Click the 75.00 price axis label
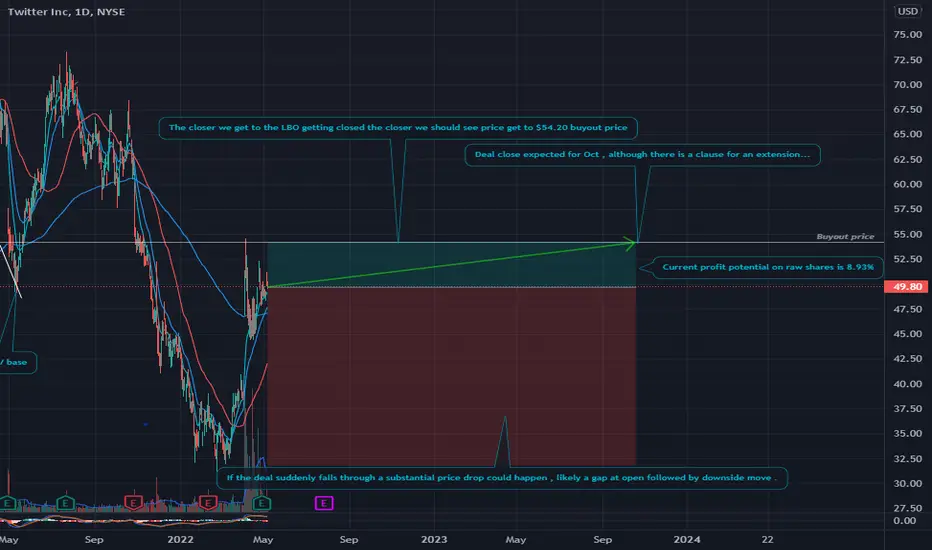932x550 pixels. (908, 34)
